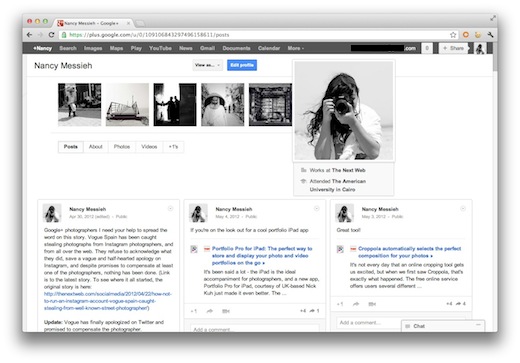
Task: Click the Edit profile button
Action: point(242,65)
